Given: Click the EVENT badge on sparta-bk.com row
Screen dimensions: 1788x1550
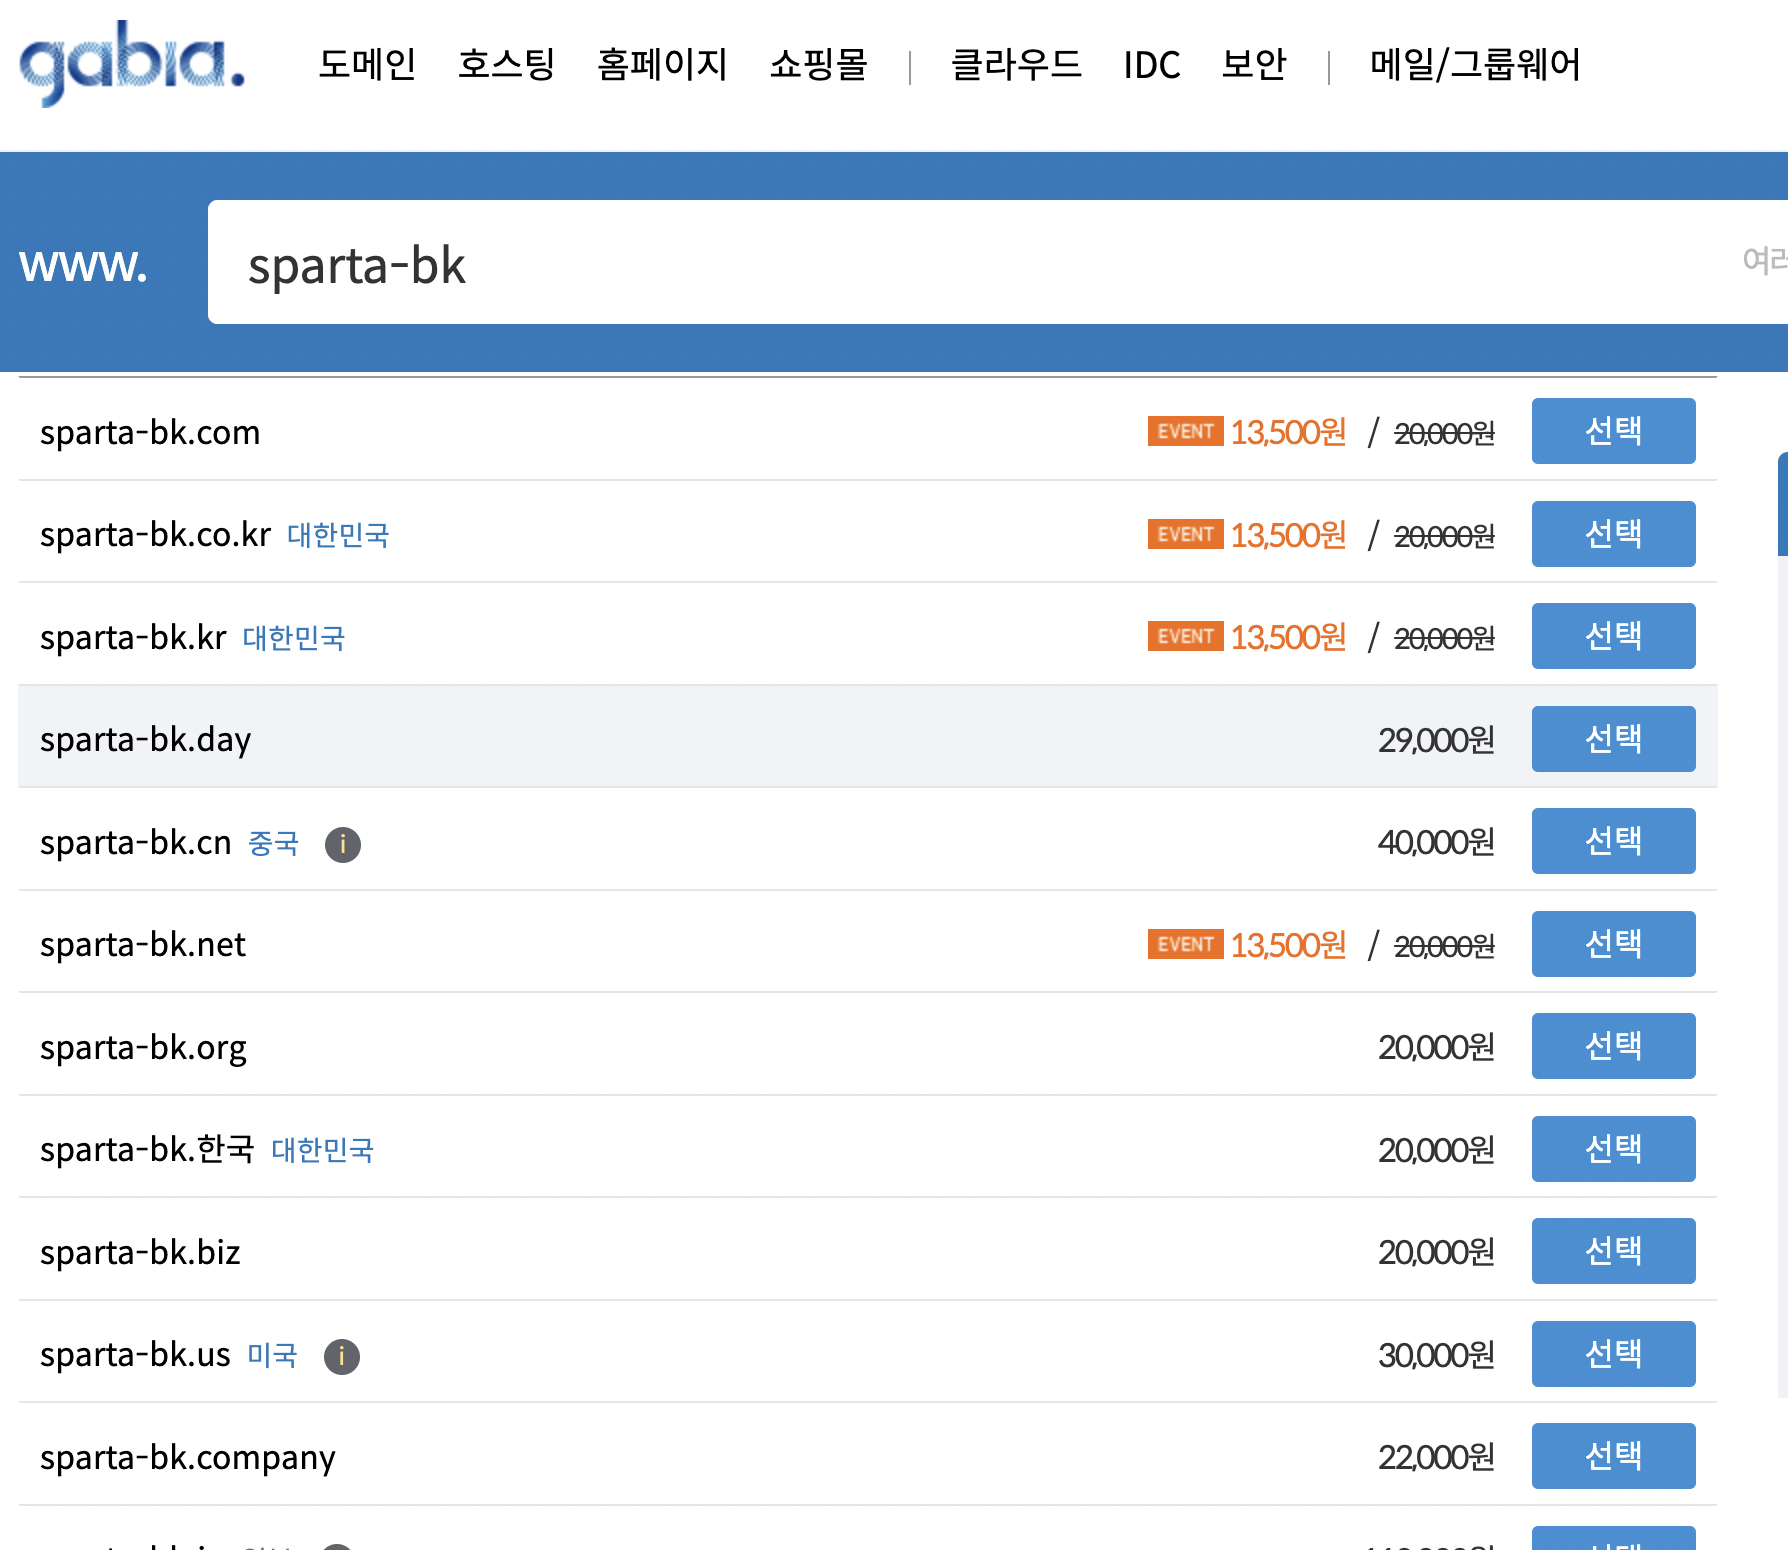Looking at the screenshot, I should [1185, 431].
